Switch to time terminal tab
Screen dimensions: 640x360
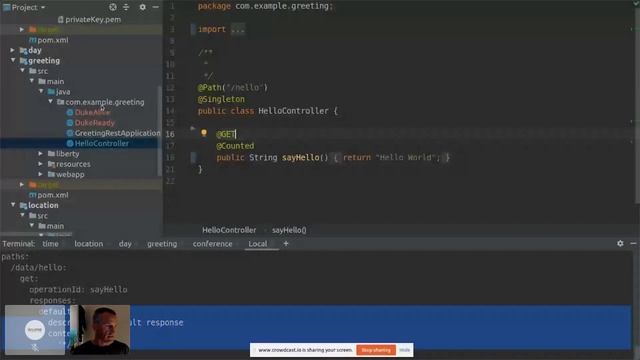[50, 244]
